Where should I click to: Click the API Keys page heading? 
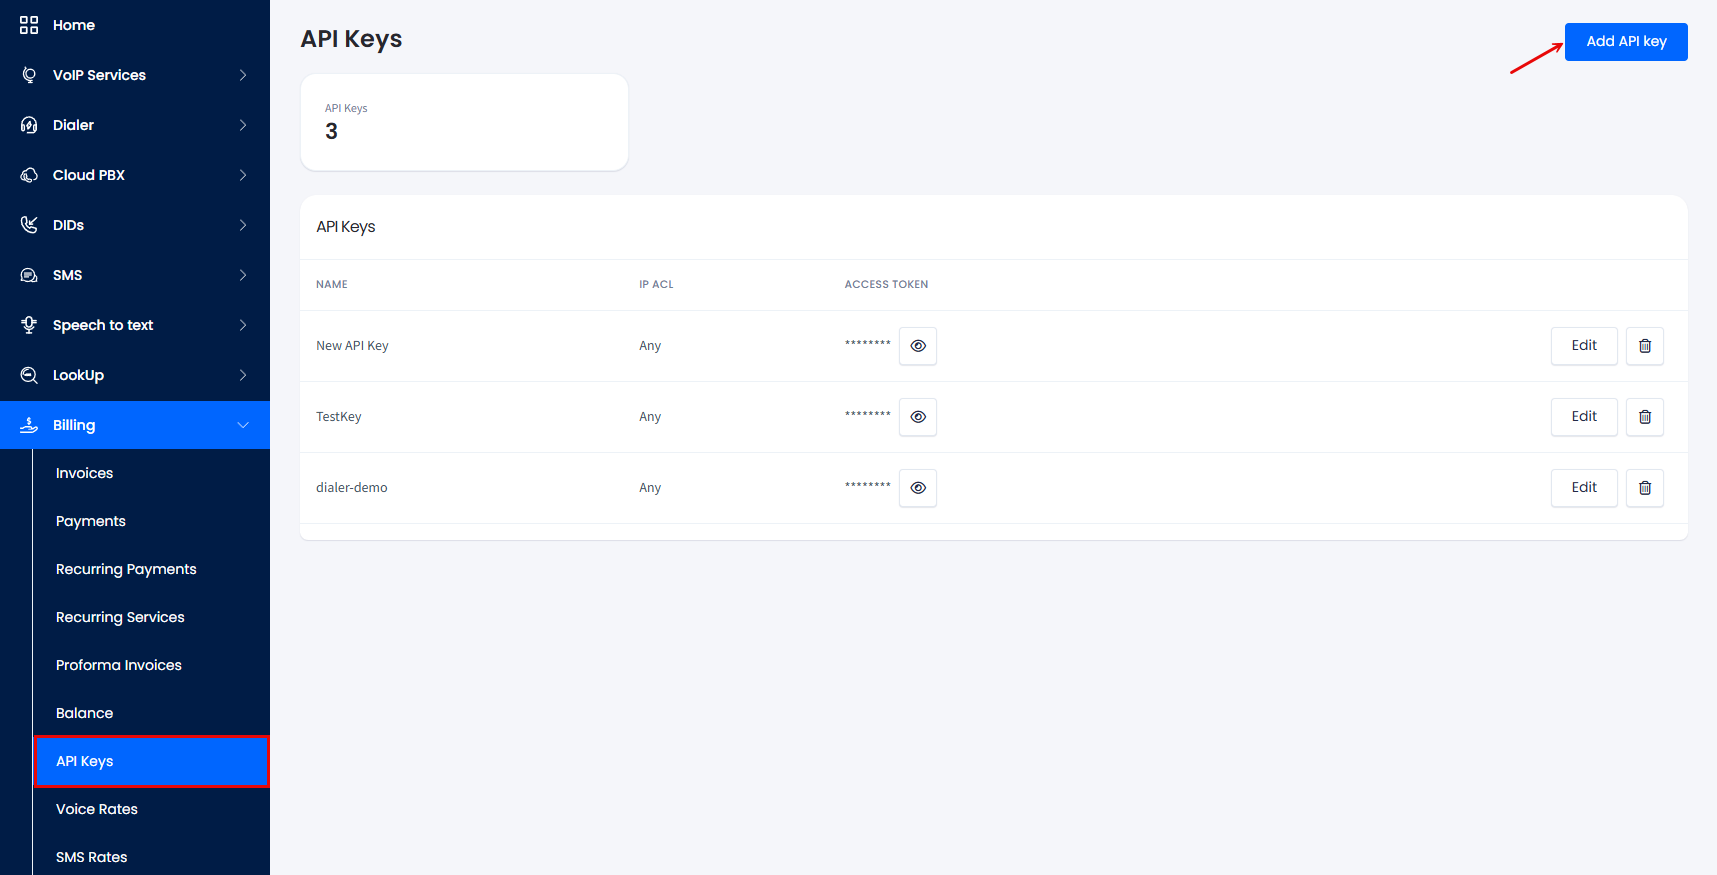[x=351, y=40]
